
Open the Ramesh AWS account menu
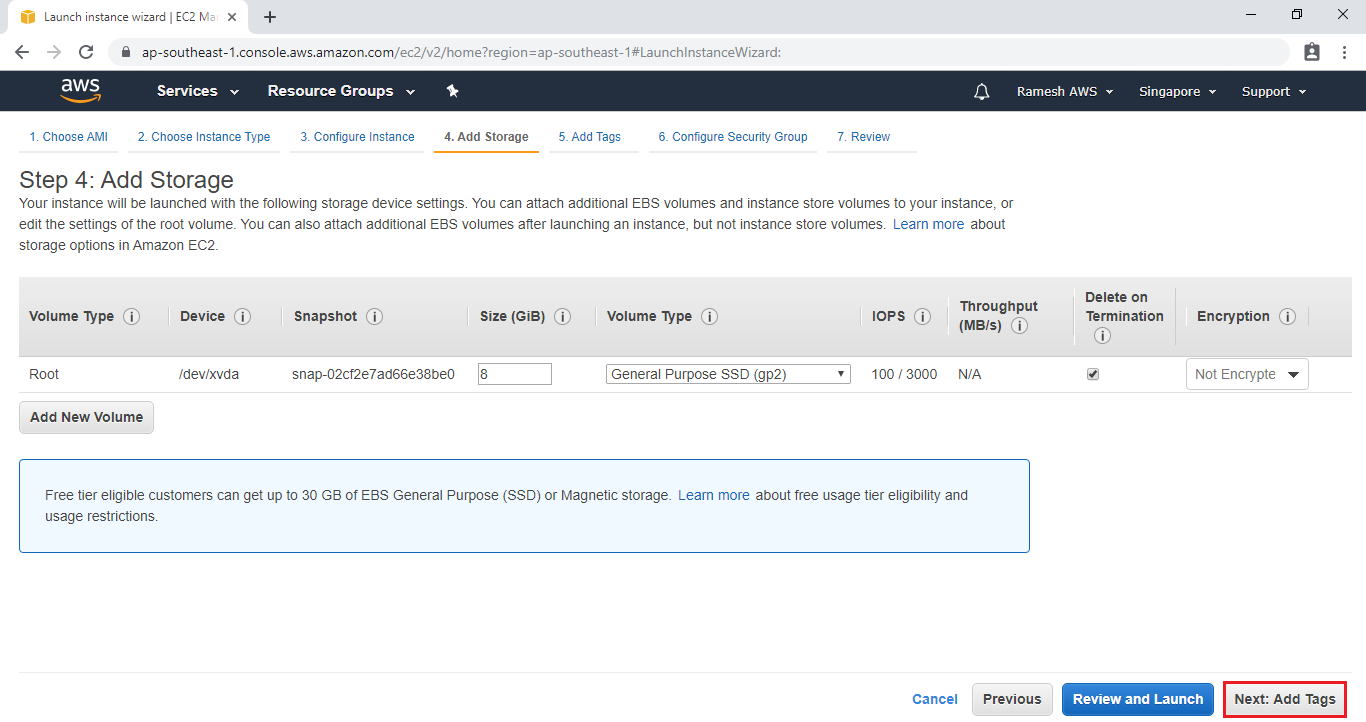click(1065, 91)
